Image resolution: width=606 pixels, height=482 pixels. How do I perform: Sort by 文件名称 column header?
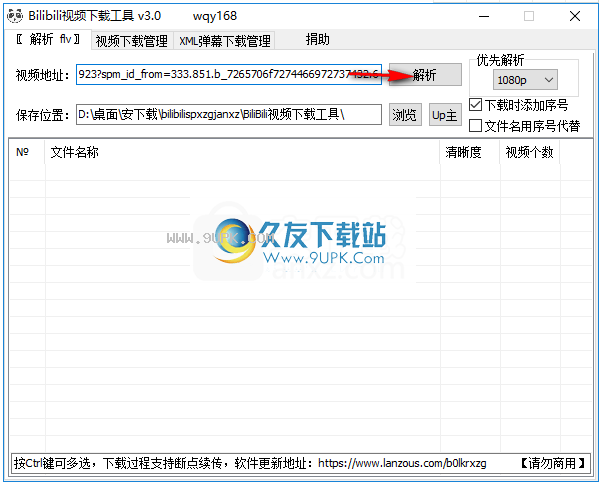coord(243,152)
